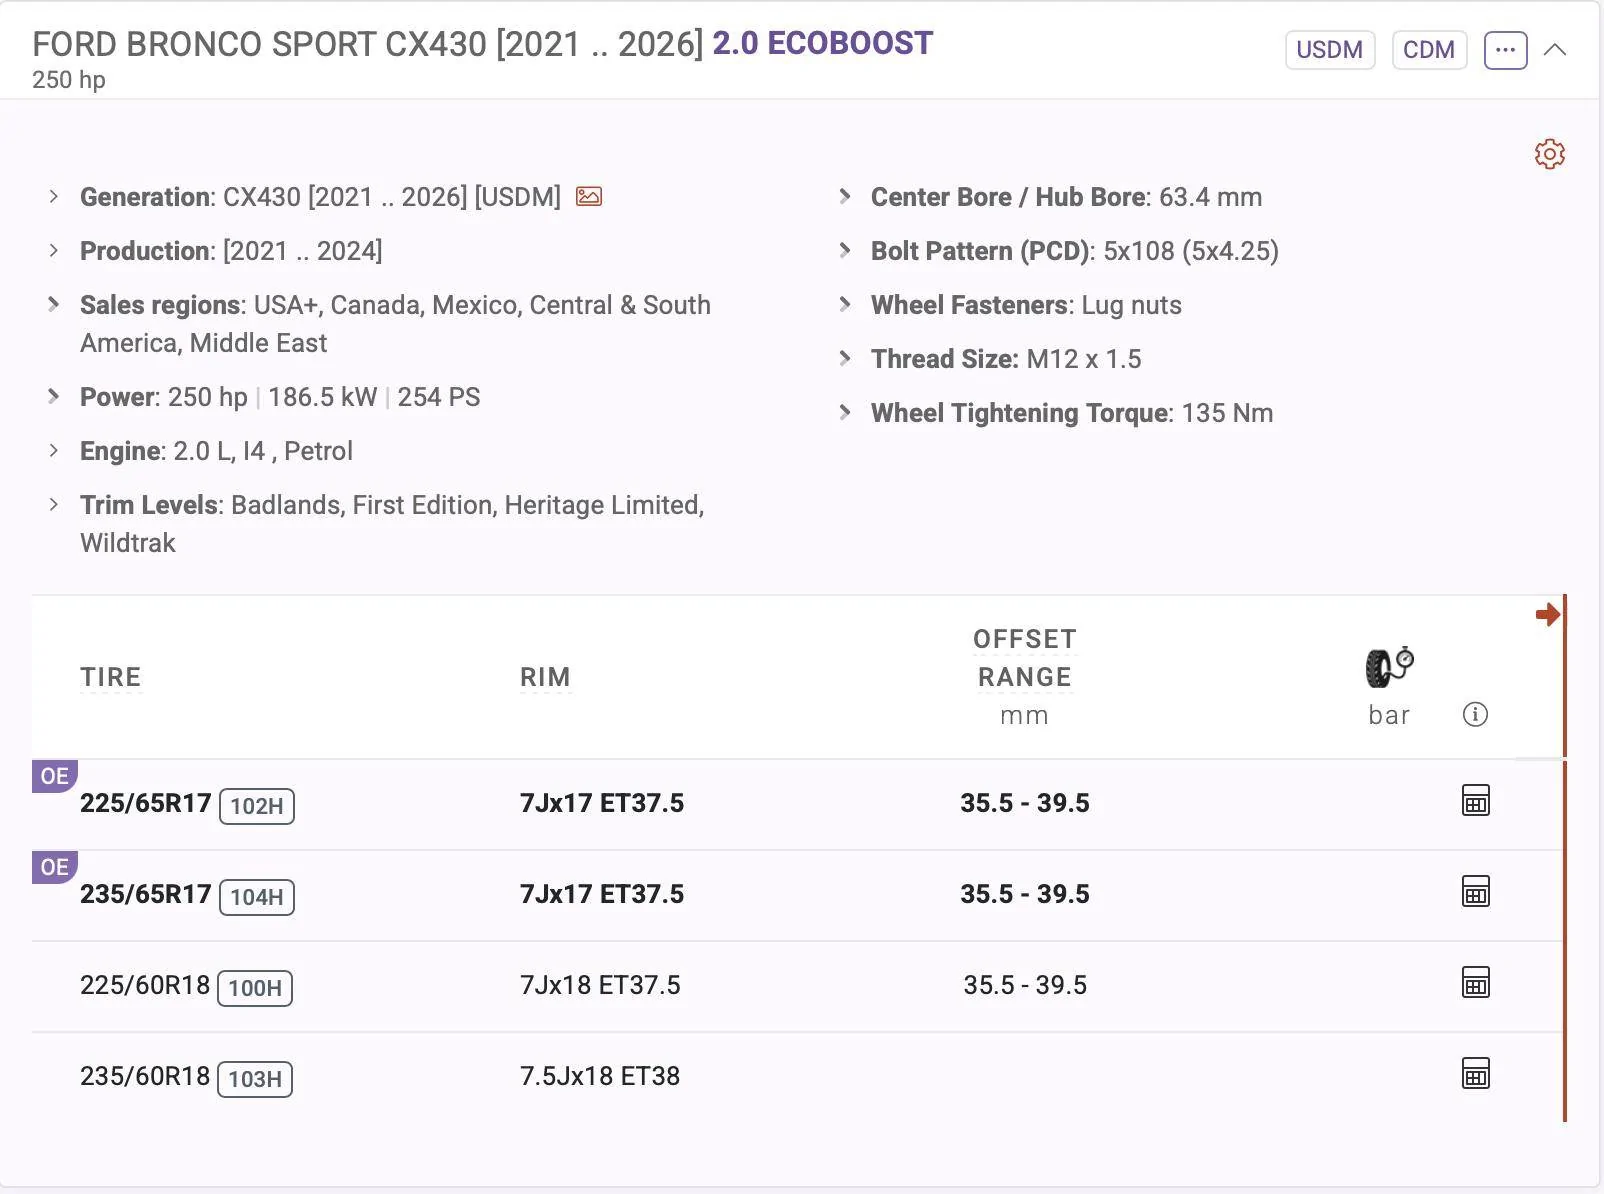This screenshot has height=1194, width=1604.
Task: Expand the Bolt Pattern (PCD) chevron
Action: pos(846,251)
